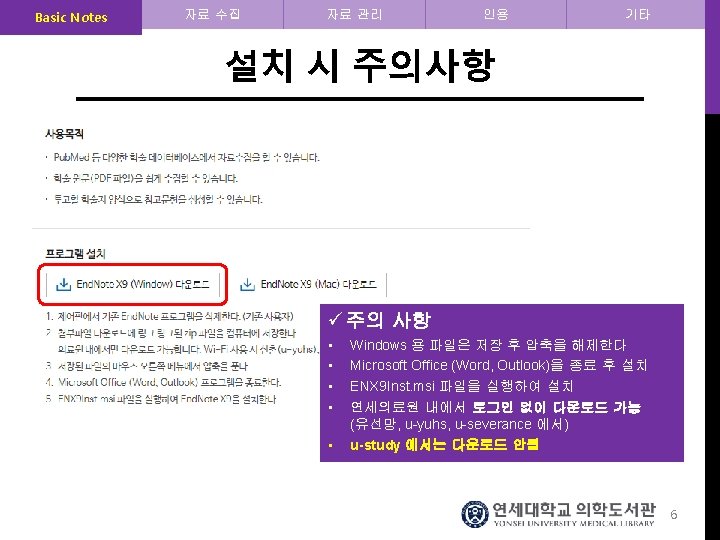Click the 연세대학교 의학도서관 footer text

(574, 510)
